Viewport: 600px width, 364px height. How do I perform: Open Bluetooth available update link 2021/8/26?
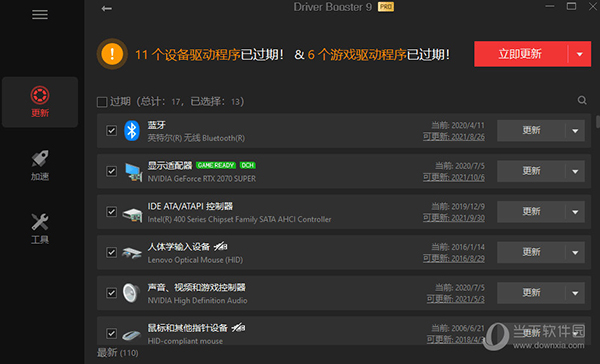coord(454,137)
